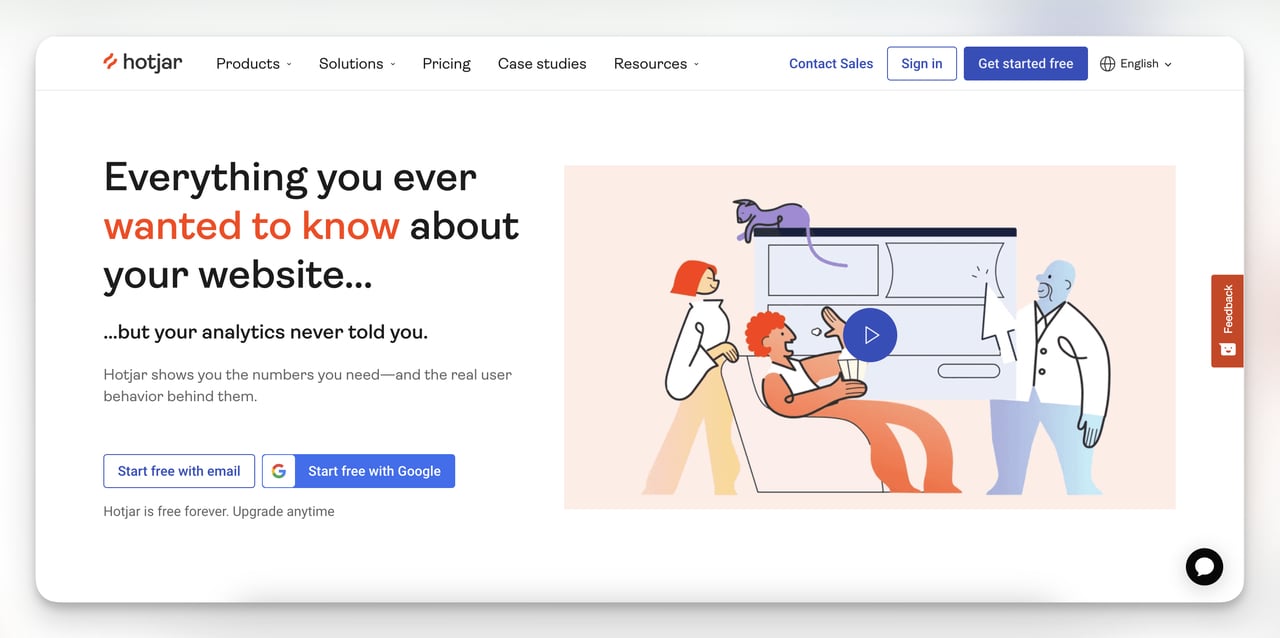The image size is (1280, 638).
Task: Click Start free with Google
Action: tap(359, 471)
